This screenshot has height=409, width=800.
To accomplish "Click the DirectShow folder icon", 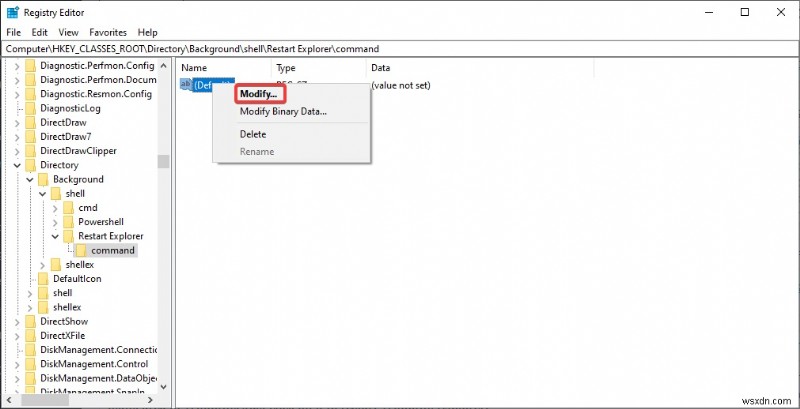I will [31, 322].
